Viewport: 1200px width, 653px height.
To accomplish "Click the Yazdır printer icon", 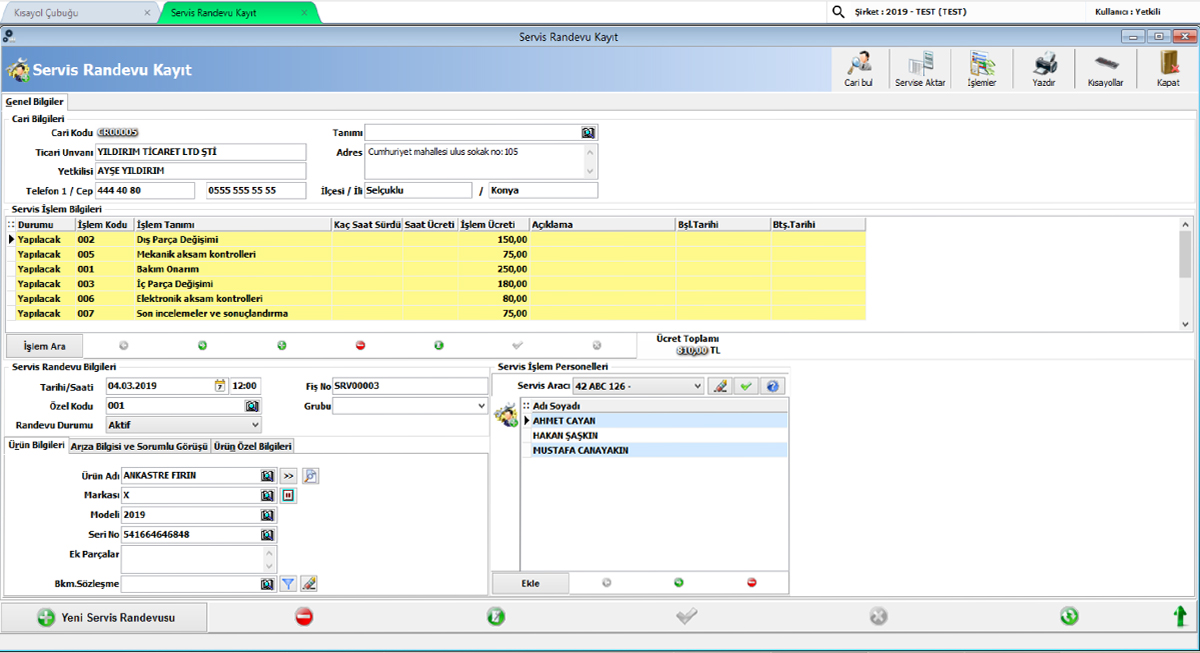I will pyautogui.click(x=1043, y=67).
